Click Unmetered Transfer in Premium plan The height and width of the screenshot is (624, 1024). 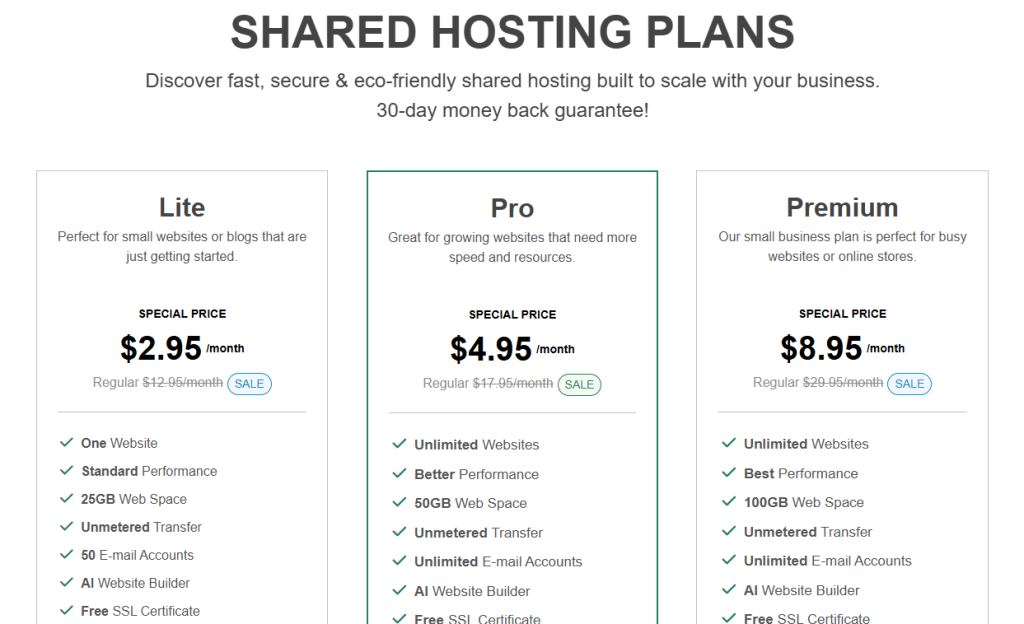tap(808, 532)
